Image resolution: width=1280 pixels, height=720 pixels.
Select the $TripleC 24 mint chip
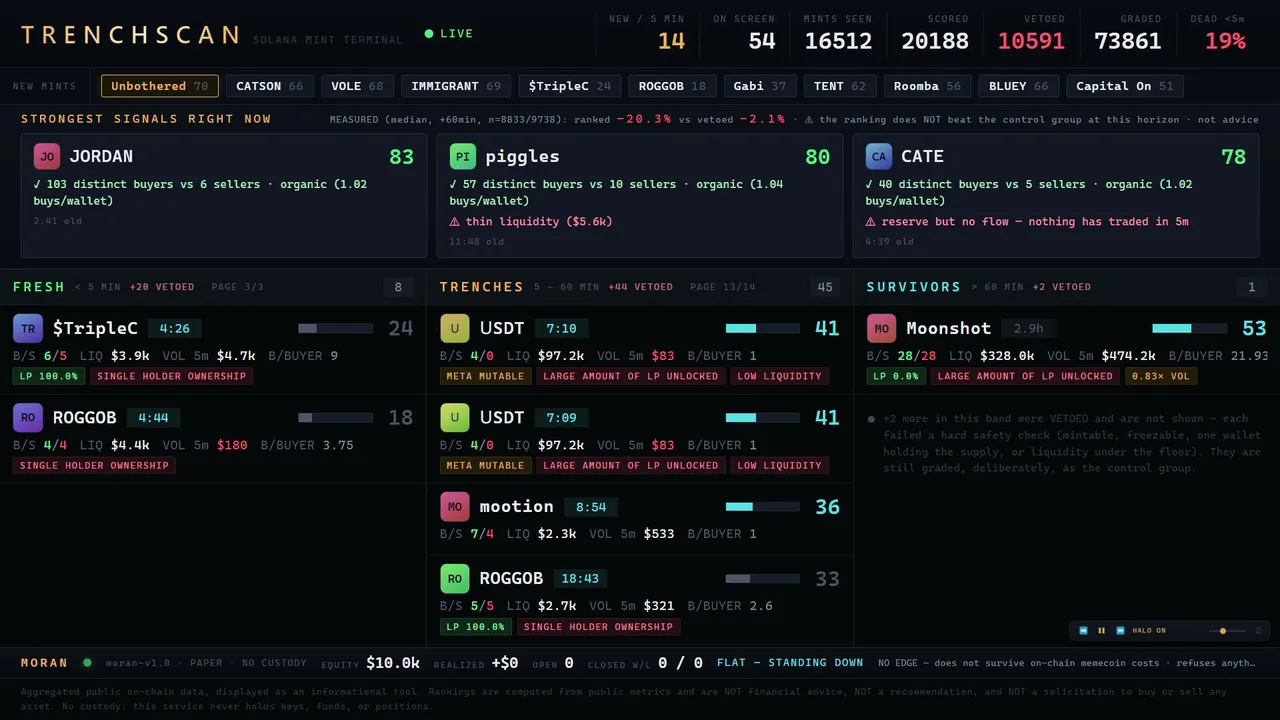[x=570, y=86]
